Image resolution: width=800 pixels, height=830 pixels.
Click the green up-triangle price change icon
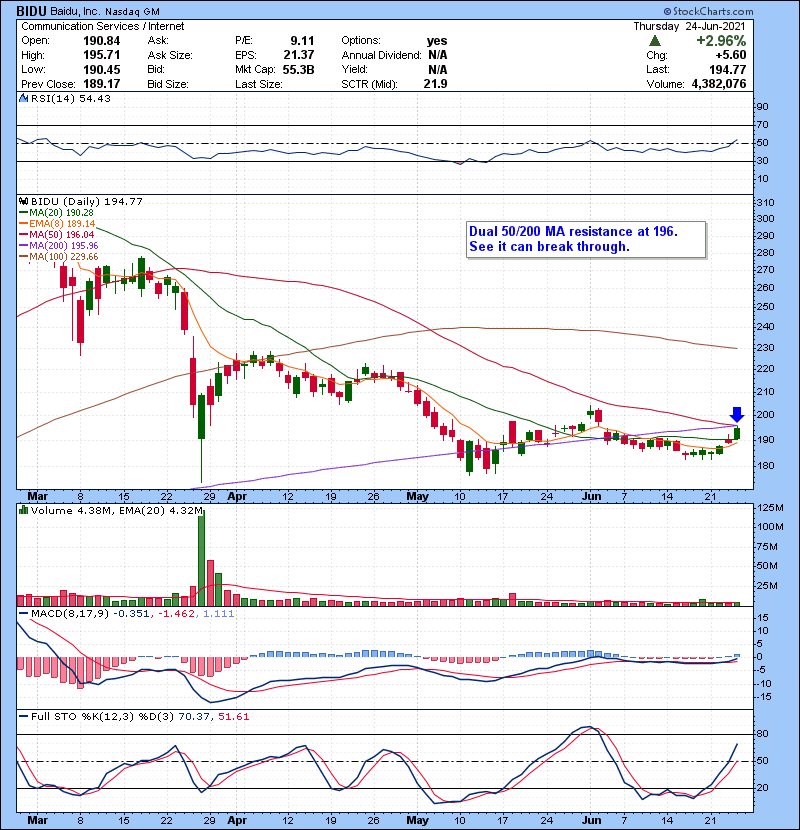655,41
